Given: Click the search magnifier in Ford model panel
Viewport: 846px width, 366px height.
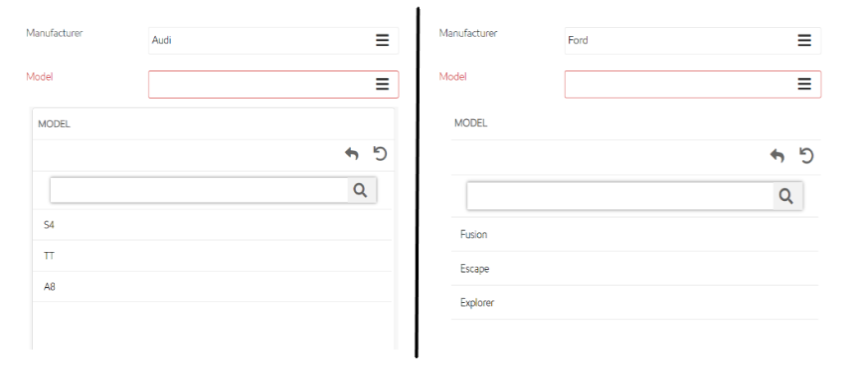Looking at the screenshot, I should coord(787,196).
